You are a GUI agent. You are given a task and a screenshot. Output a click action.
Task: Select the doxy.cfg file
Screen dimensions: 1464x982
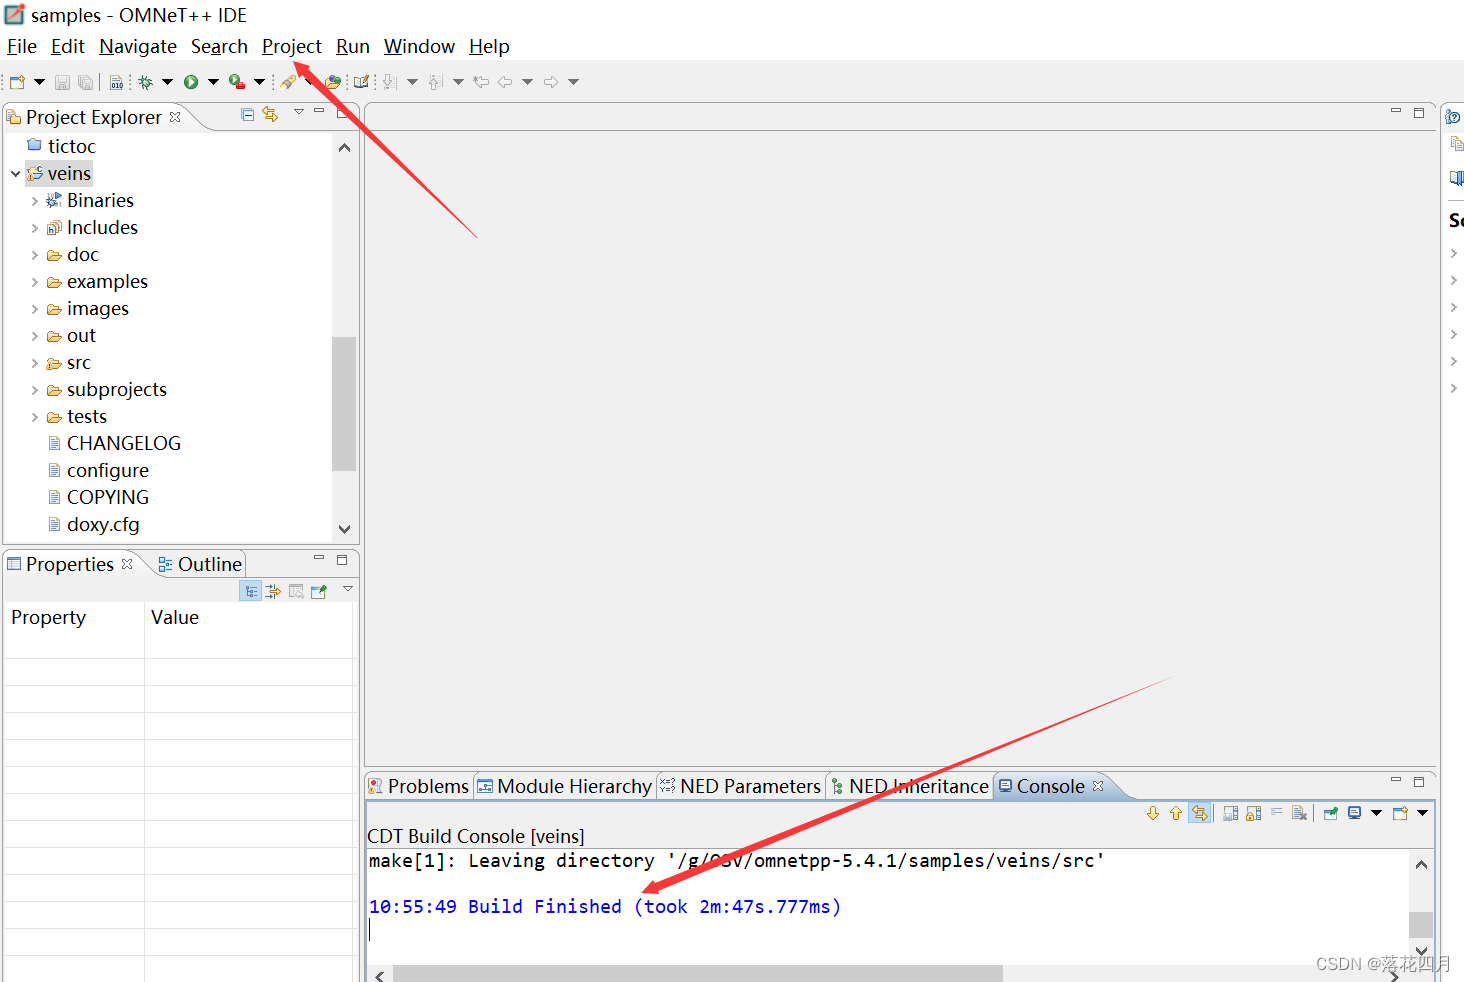(103, 524)
